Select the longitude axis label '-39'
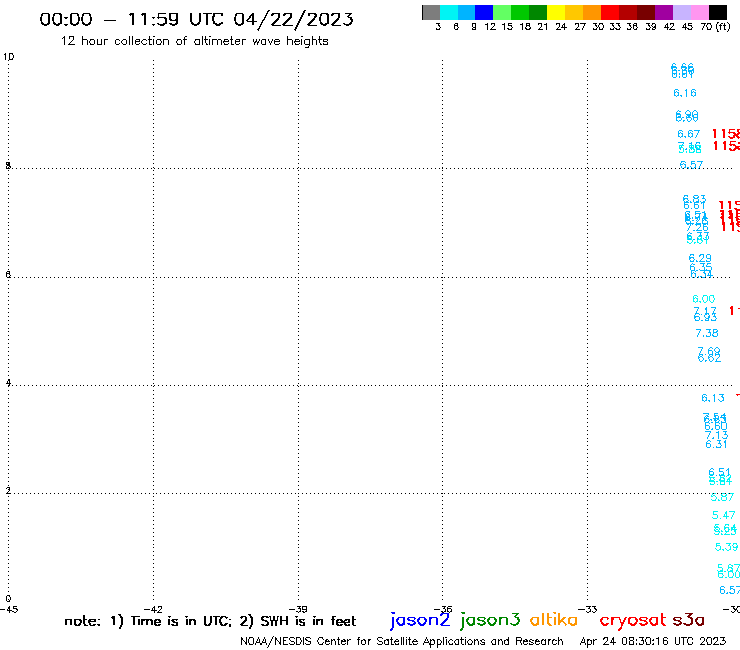Screen dimensions: 740x650 [x=298, y=609]
